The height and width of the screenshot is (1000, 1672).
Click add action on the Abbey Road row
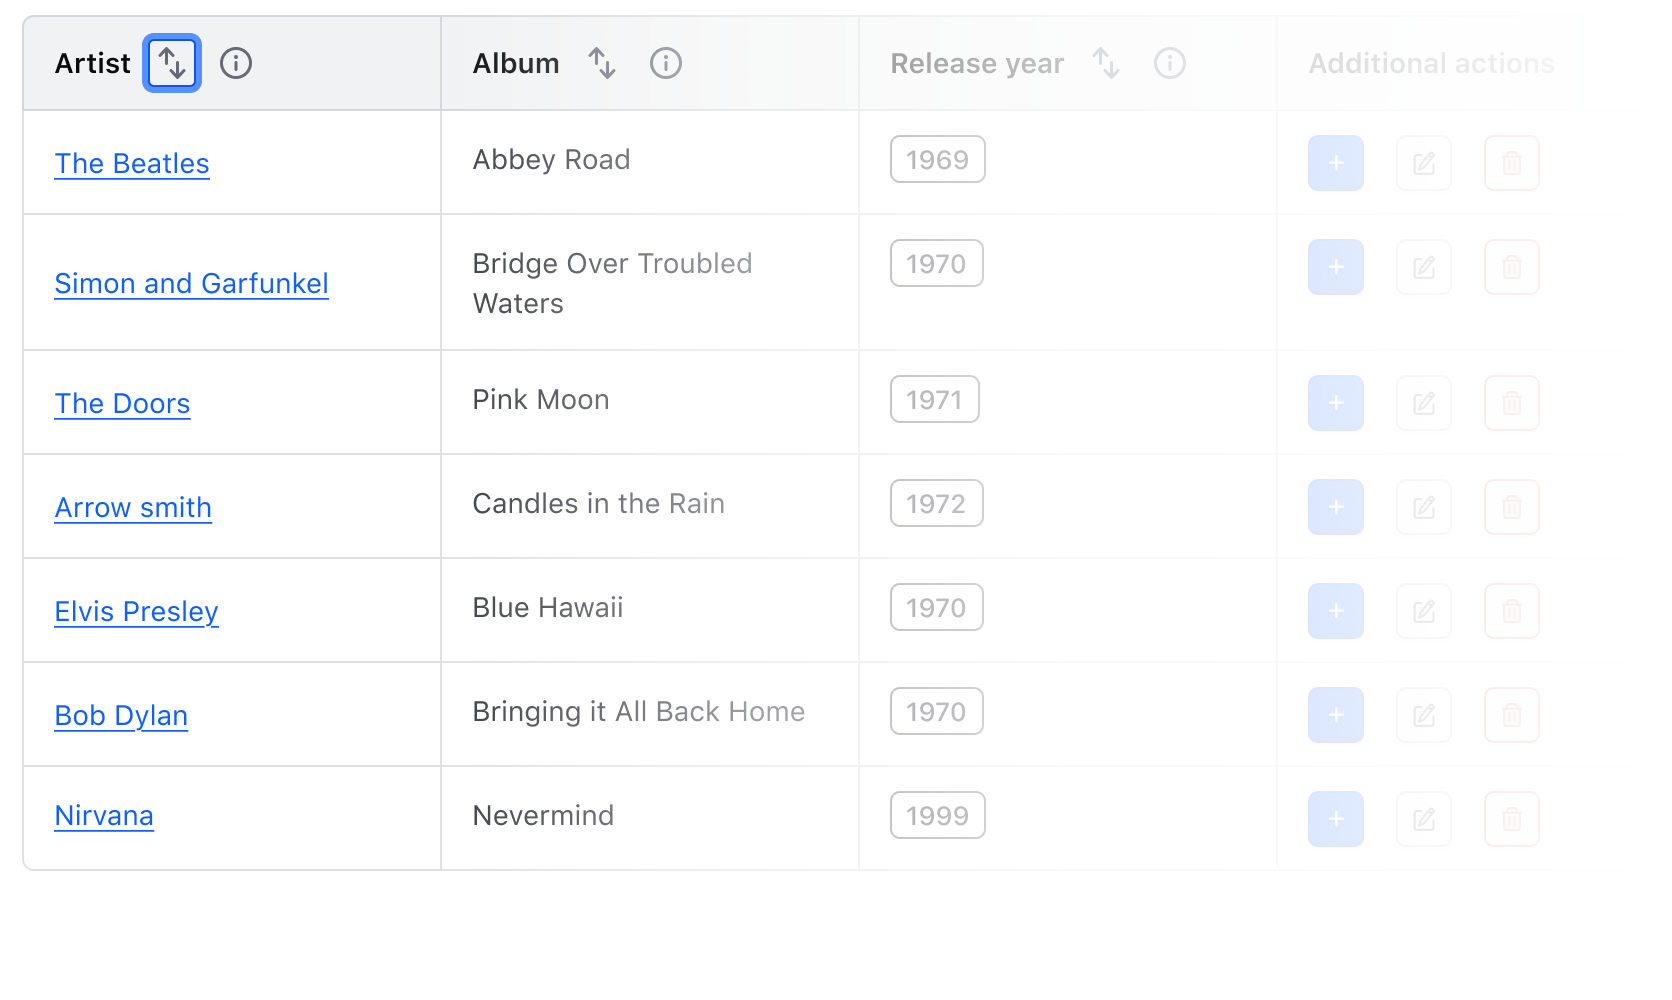coord(1336,163)
